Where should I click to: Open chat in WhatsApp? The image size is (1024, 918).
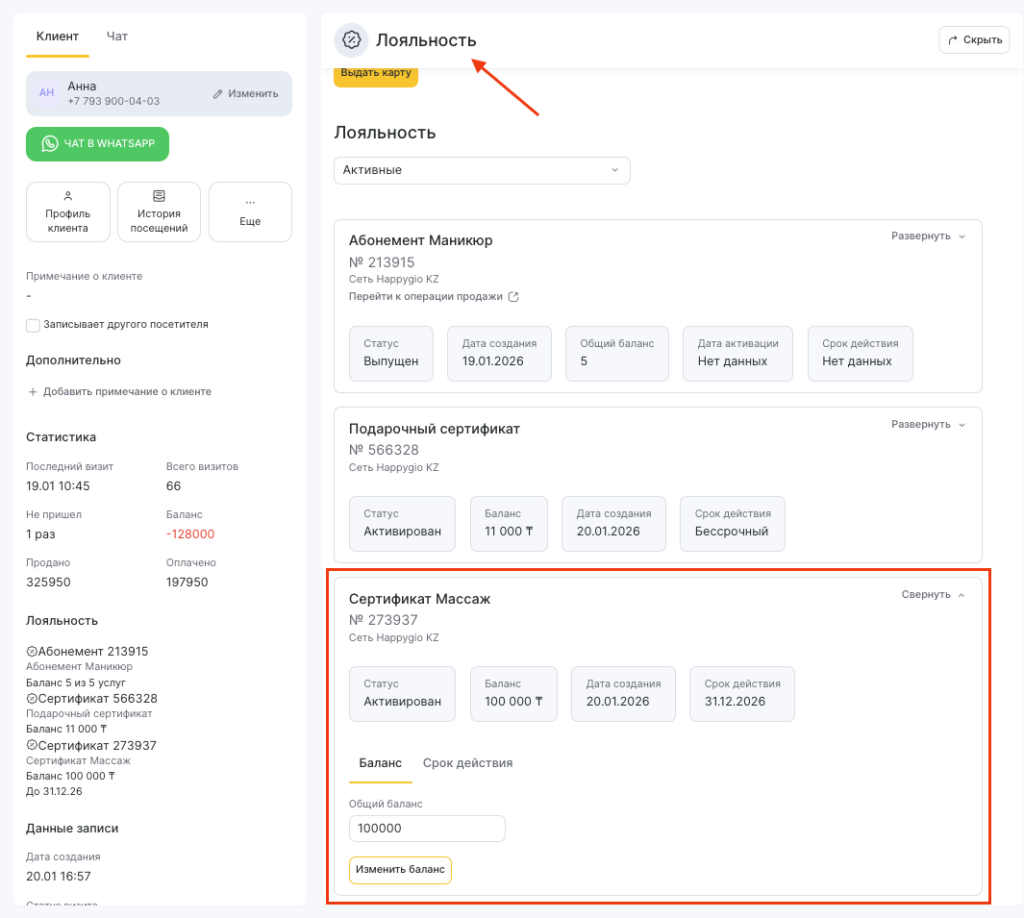pyautogui.click(x=98, y=144)
